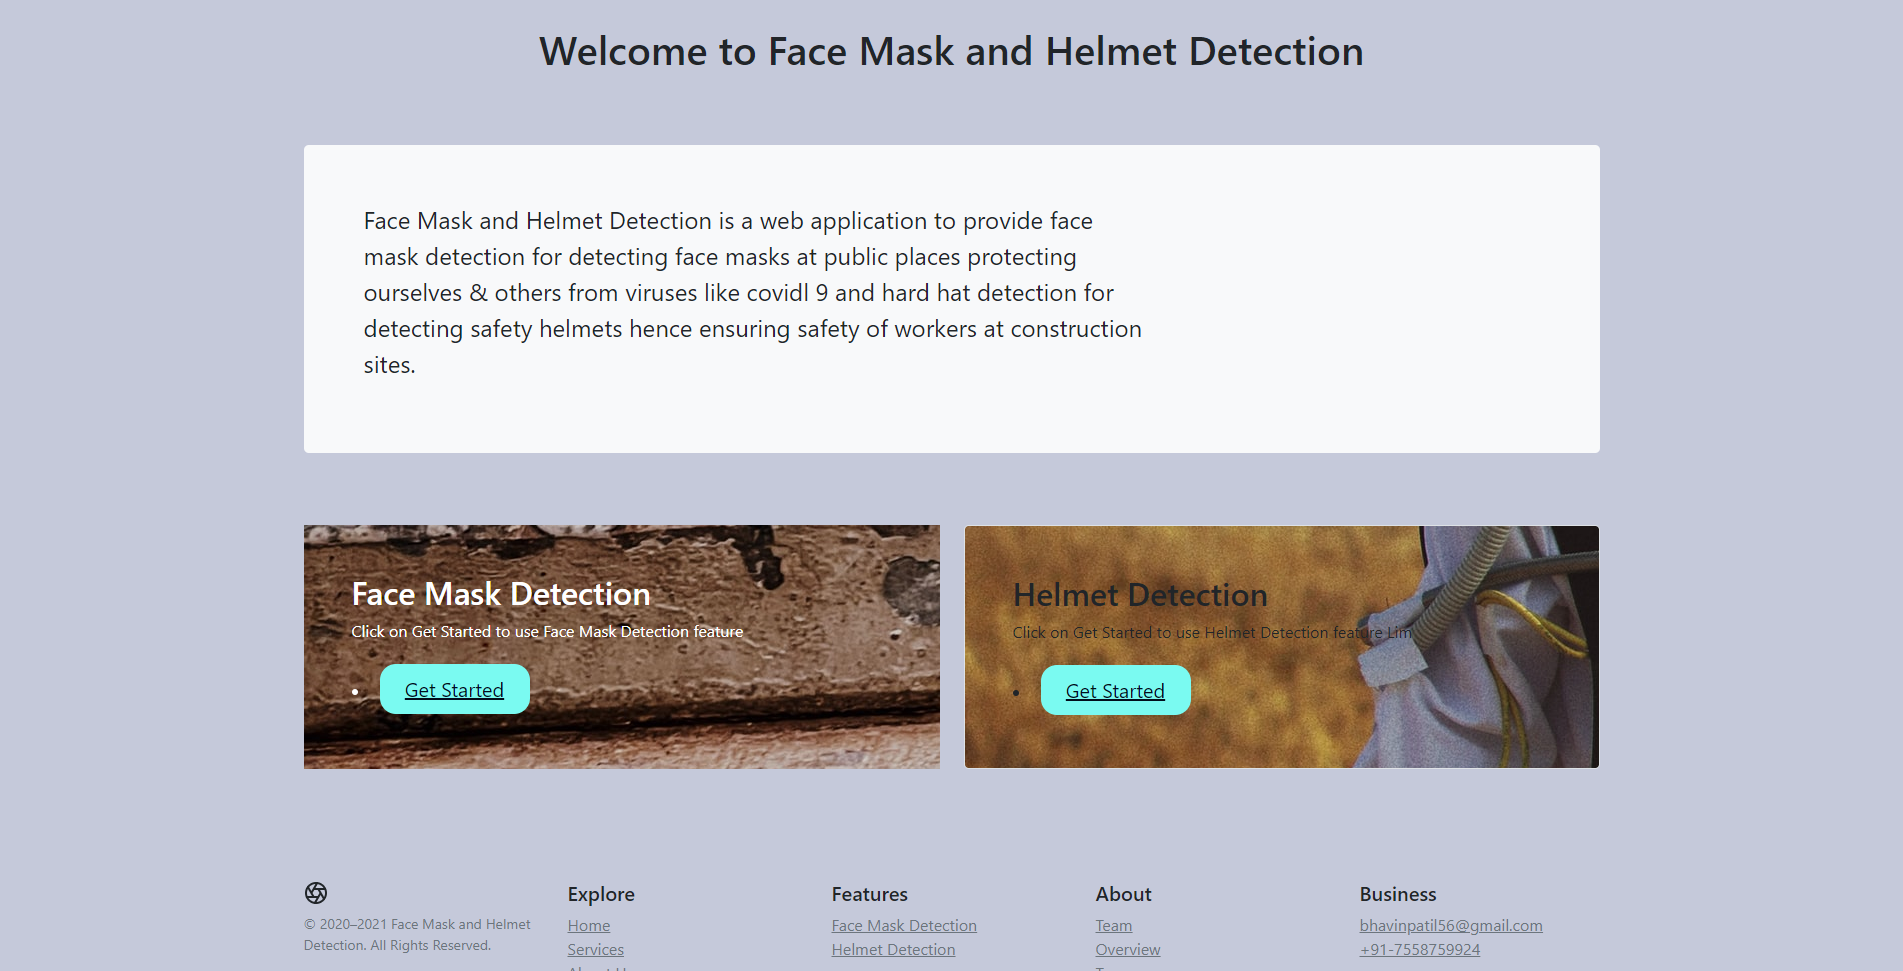Click the About footer heading
This screenshot has width=1903, height=971.
click(x=1124, y=894)
